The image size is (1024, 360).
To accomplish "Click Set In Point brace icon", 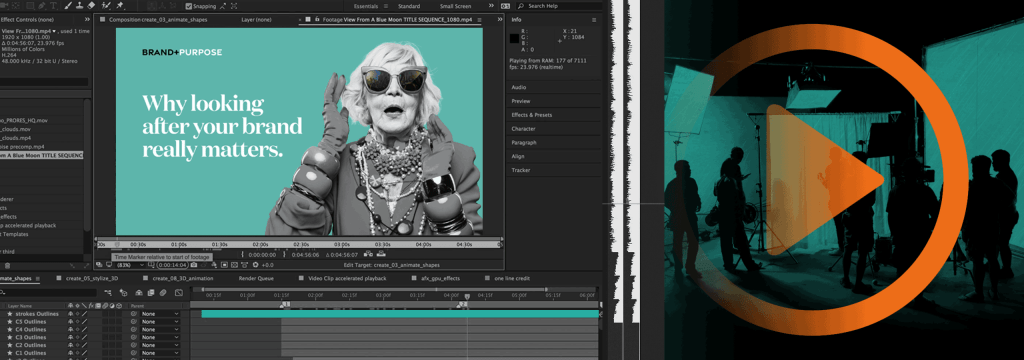I will point(242,254).
